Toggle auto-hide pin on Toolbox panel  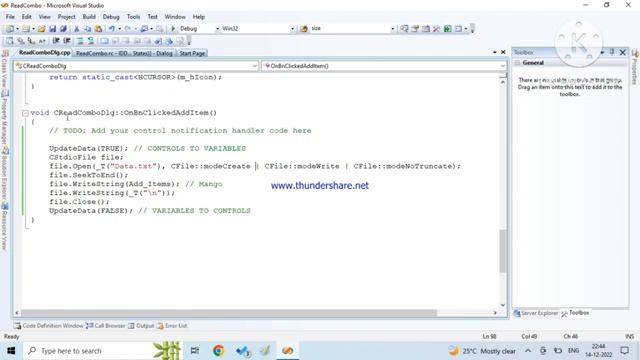[612, 52]
